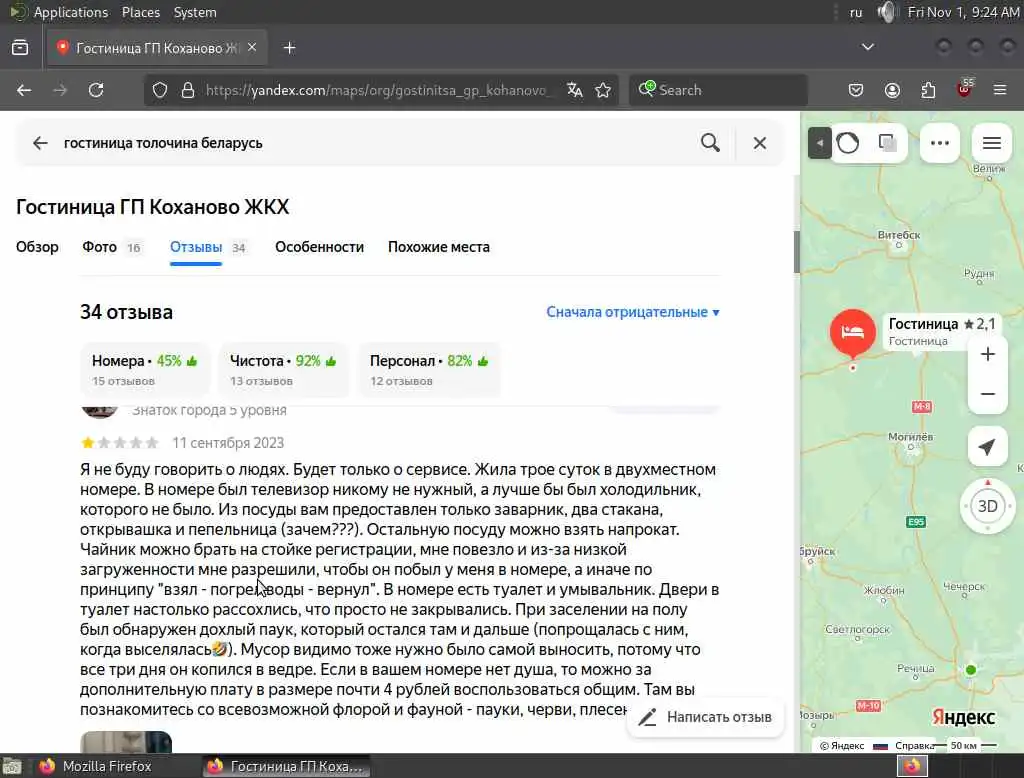Screen dimensions: 1024x778
Task: Open the Firefox View icon
Action: tap(20, 48)
